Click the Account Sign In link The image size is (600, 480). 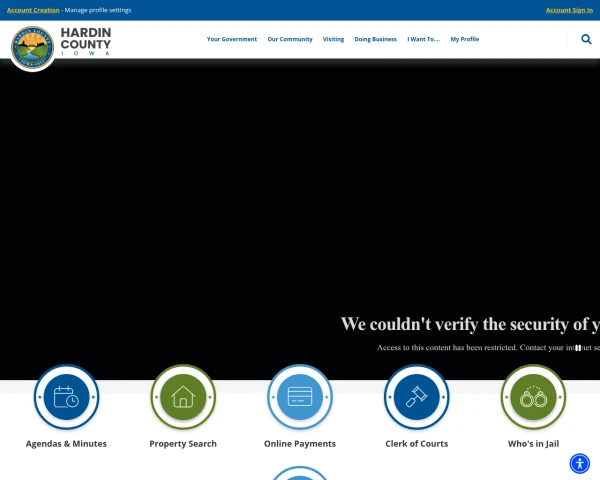[569, 10]
